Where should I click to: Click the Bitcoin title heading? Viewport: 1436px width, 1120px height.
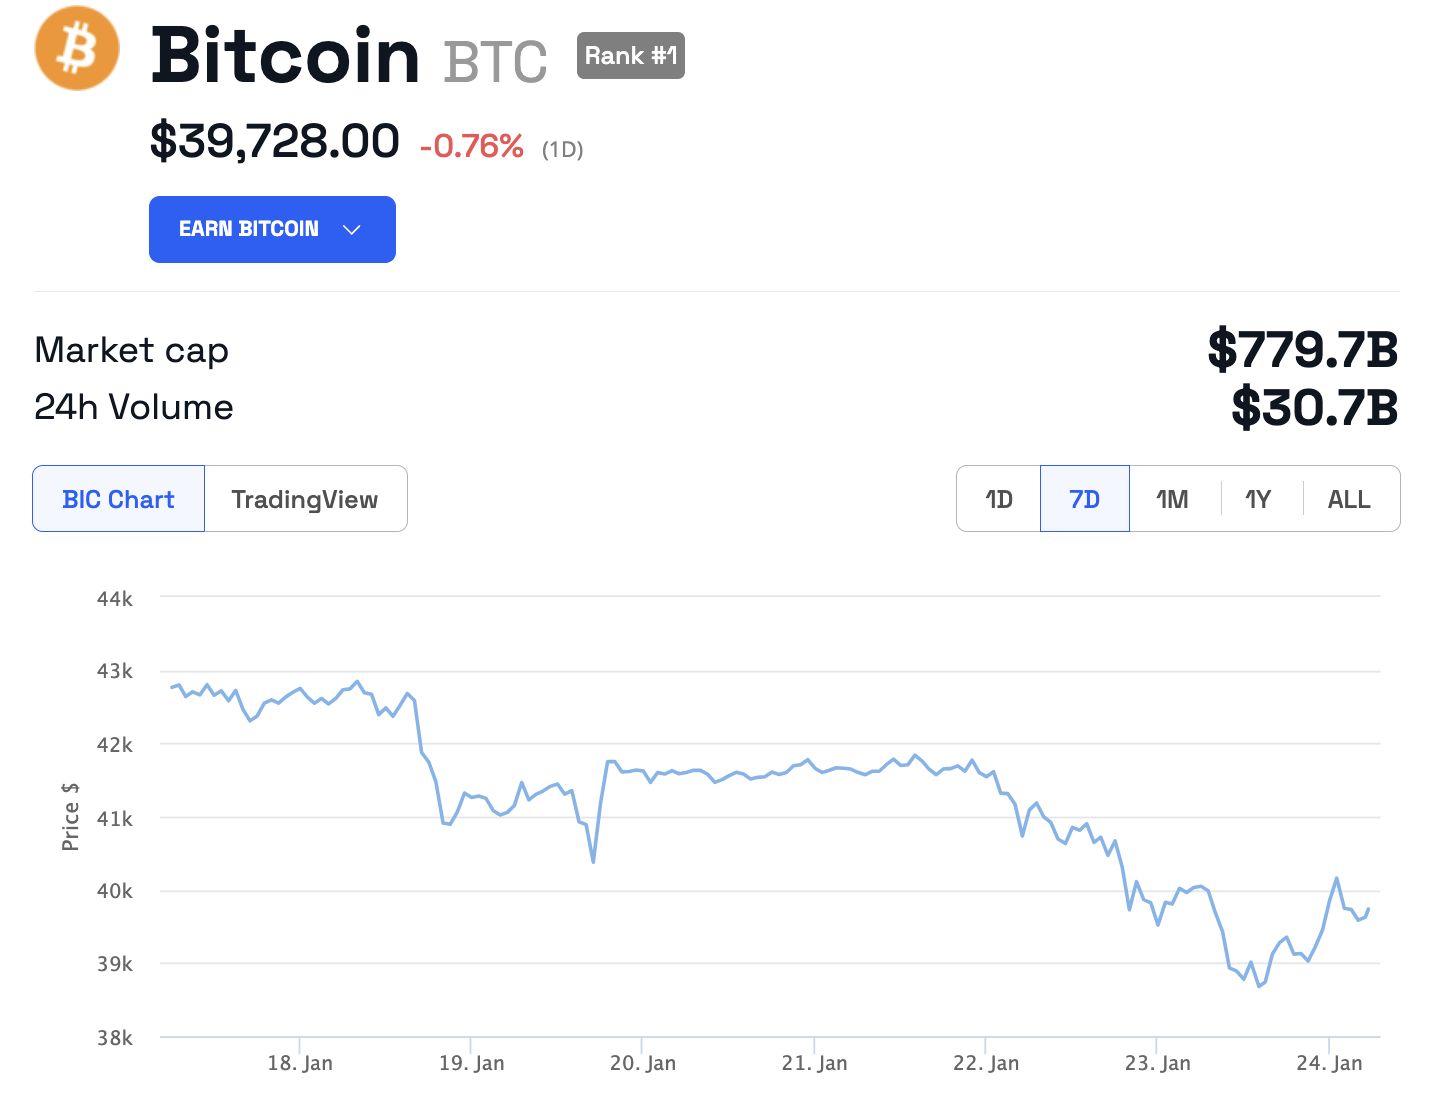(285, 56)
